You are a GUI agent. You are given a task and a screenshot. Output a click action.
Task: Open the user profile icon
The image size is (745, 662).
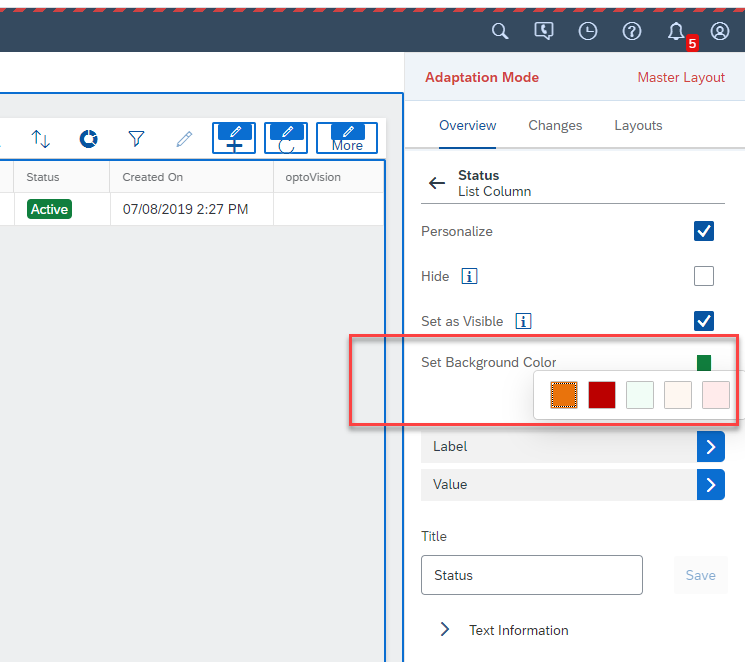point(720,31)
